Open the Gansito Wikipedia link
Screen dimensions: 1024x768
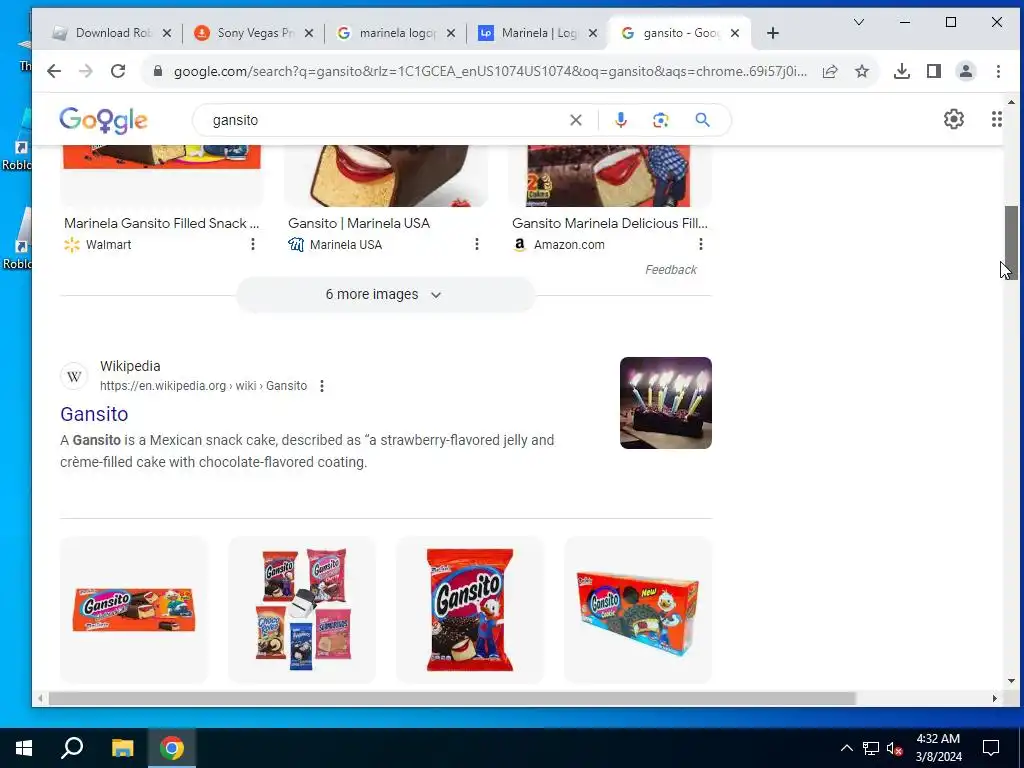click(x=94, y=414)
